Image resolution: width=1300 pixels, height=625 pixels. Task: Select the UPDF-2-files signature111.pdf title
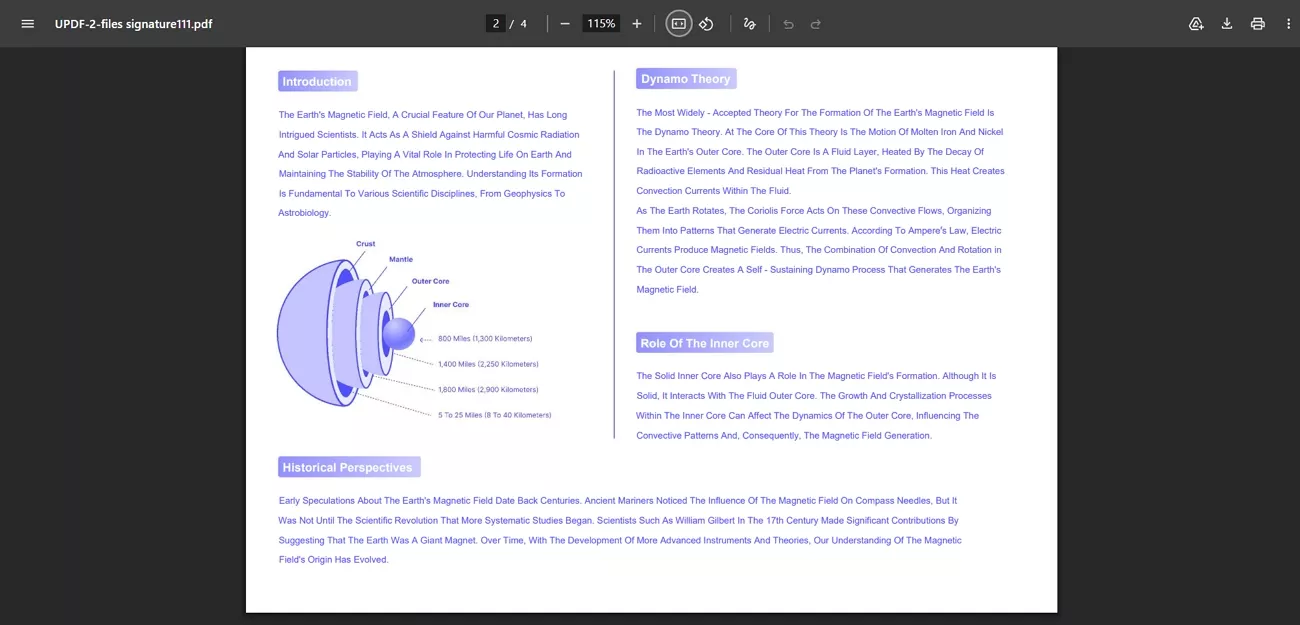[131, 23]
